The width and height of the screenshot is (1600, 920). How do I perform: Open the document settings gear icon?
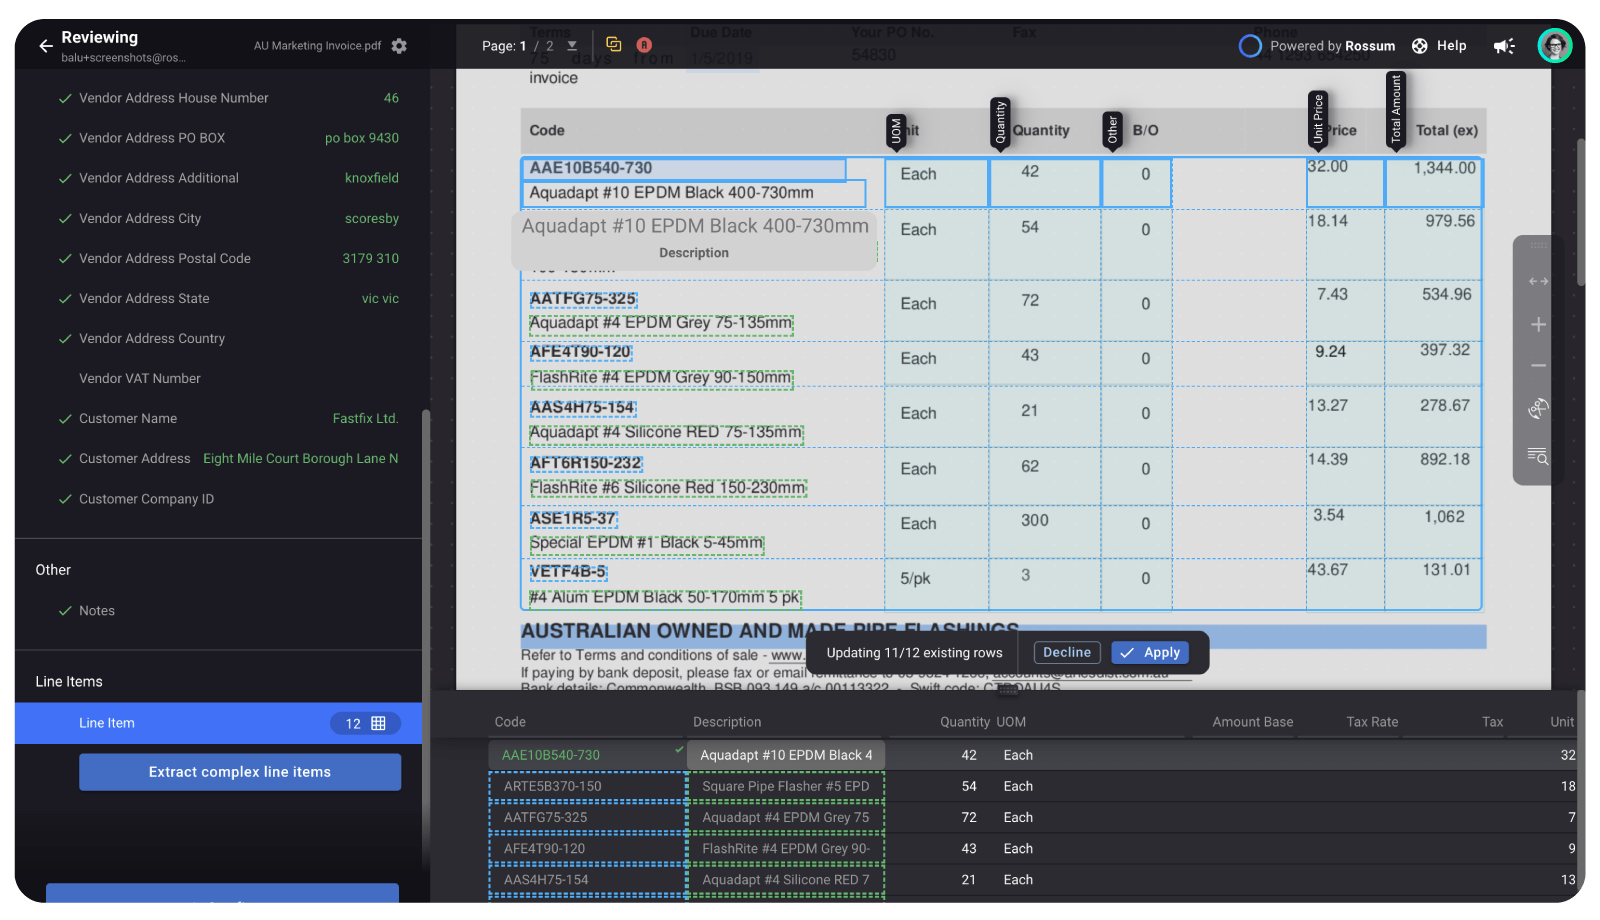[x=398, y=46]
